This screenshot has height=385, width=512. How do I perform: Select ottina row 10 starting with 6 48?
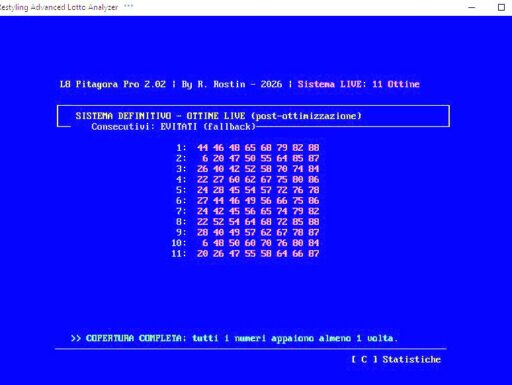click(x=246, y=243)
